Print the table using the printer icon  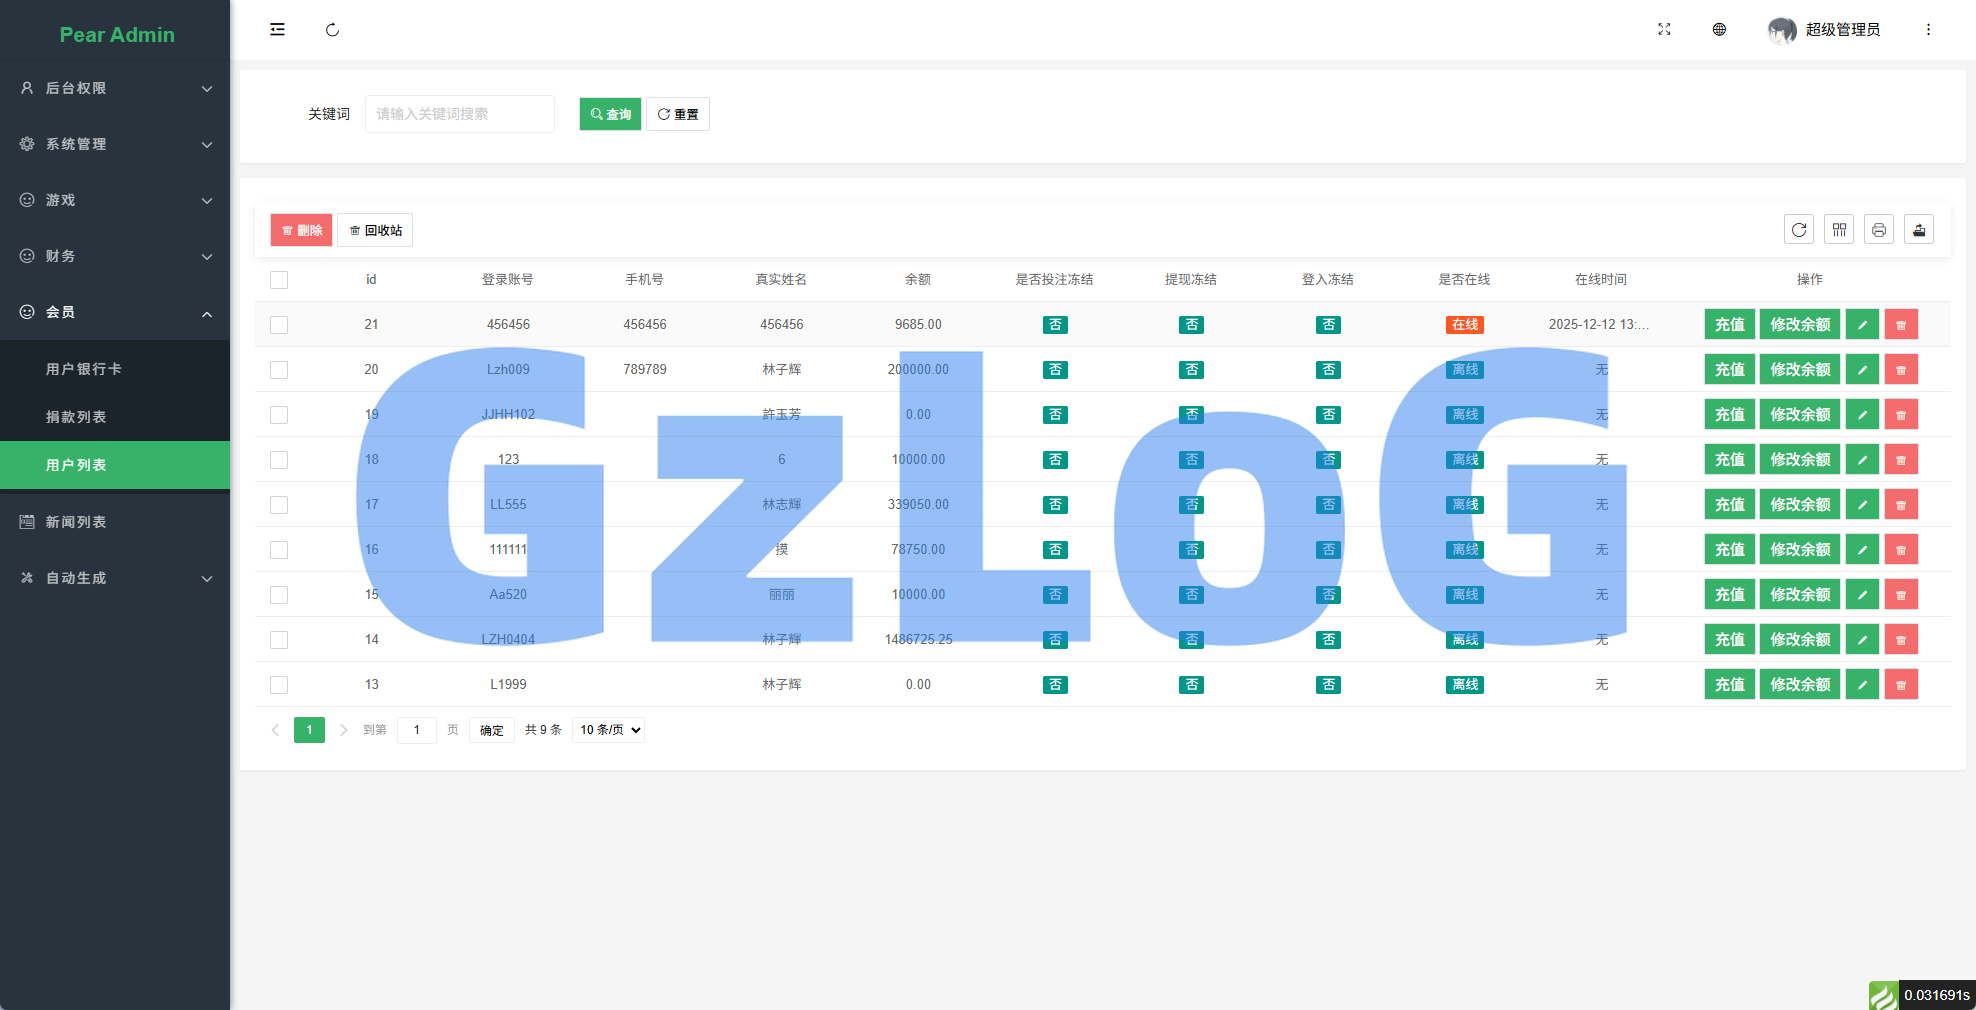(x=1879, y=230)
